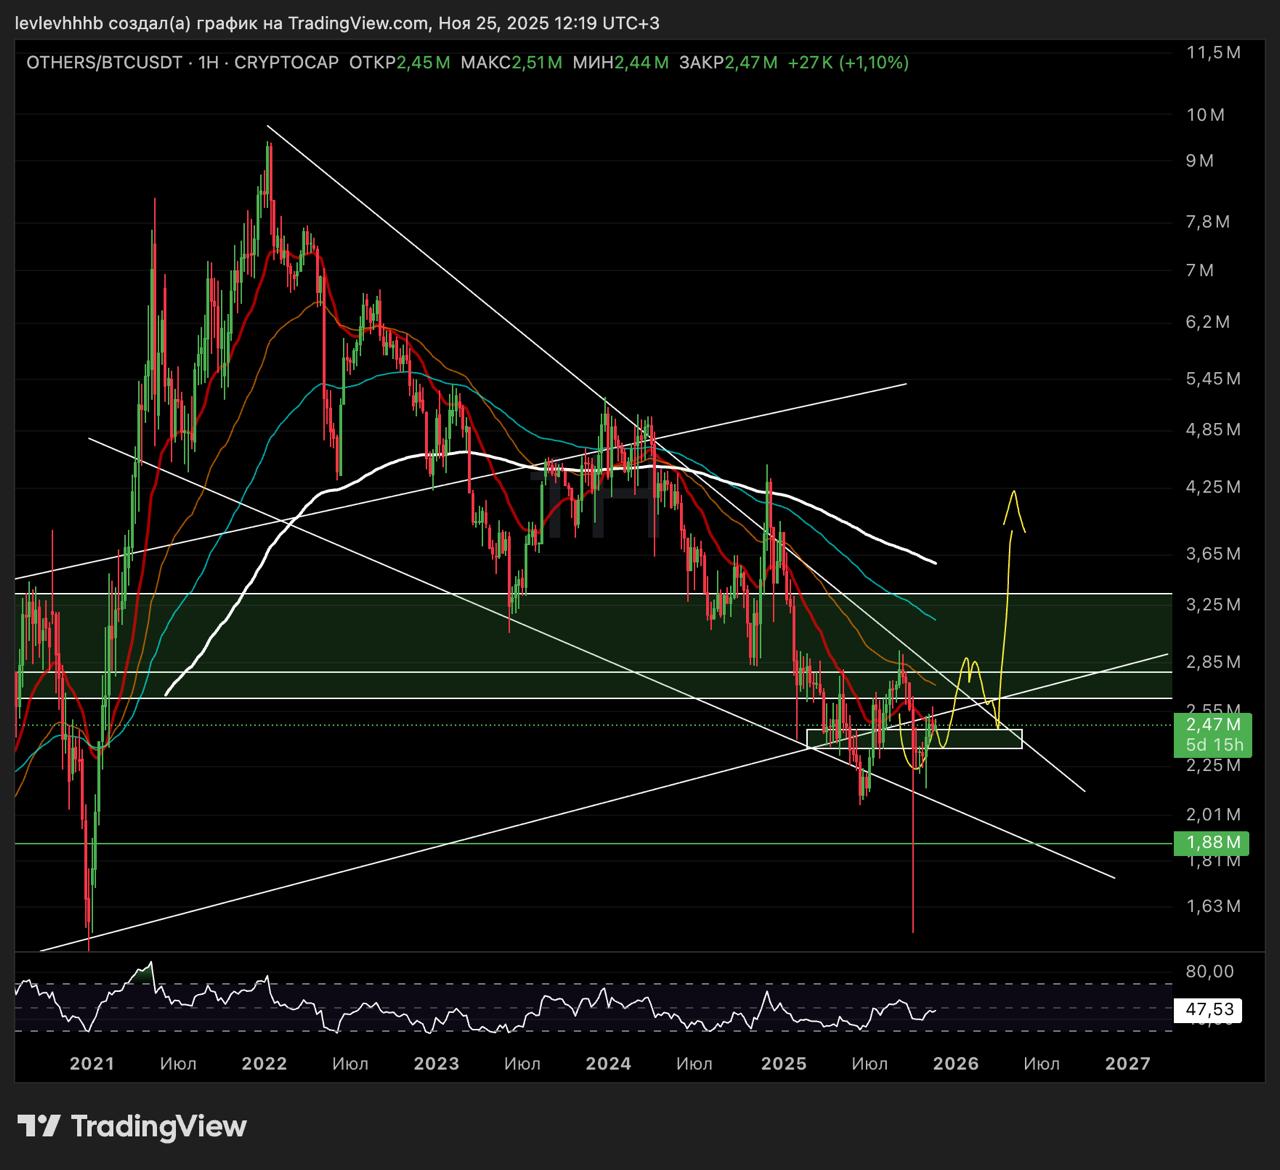Click the yellow projection arrow tip
Screen dimensions: 1280x1170
point(1014,492)
